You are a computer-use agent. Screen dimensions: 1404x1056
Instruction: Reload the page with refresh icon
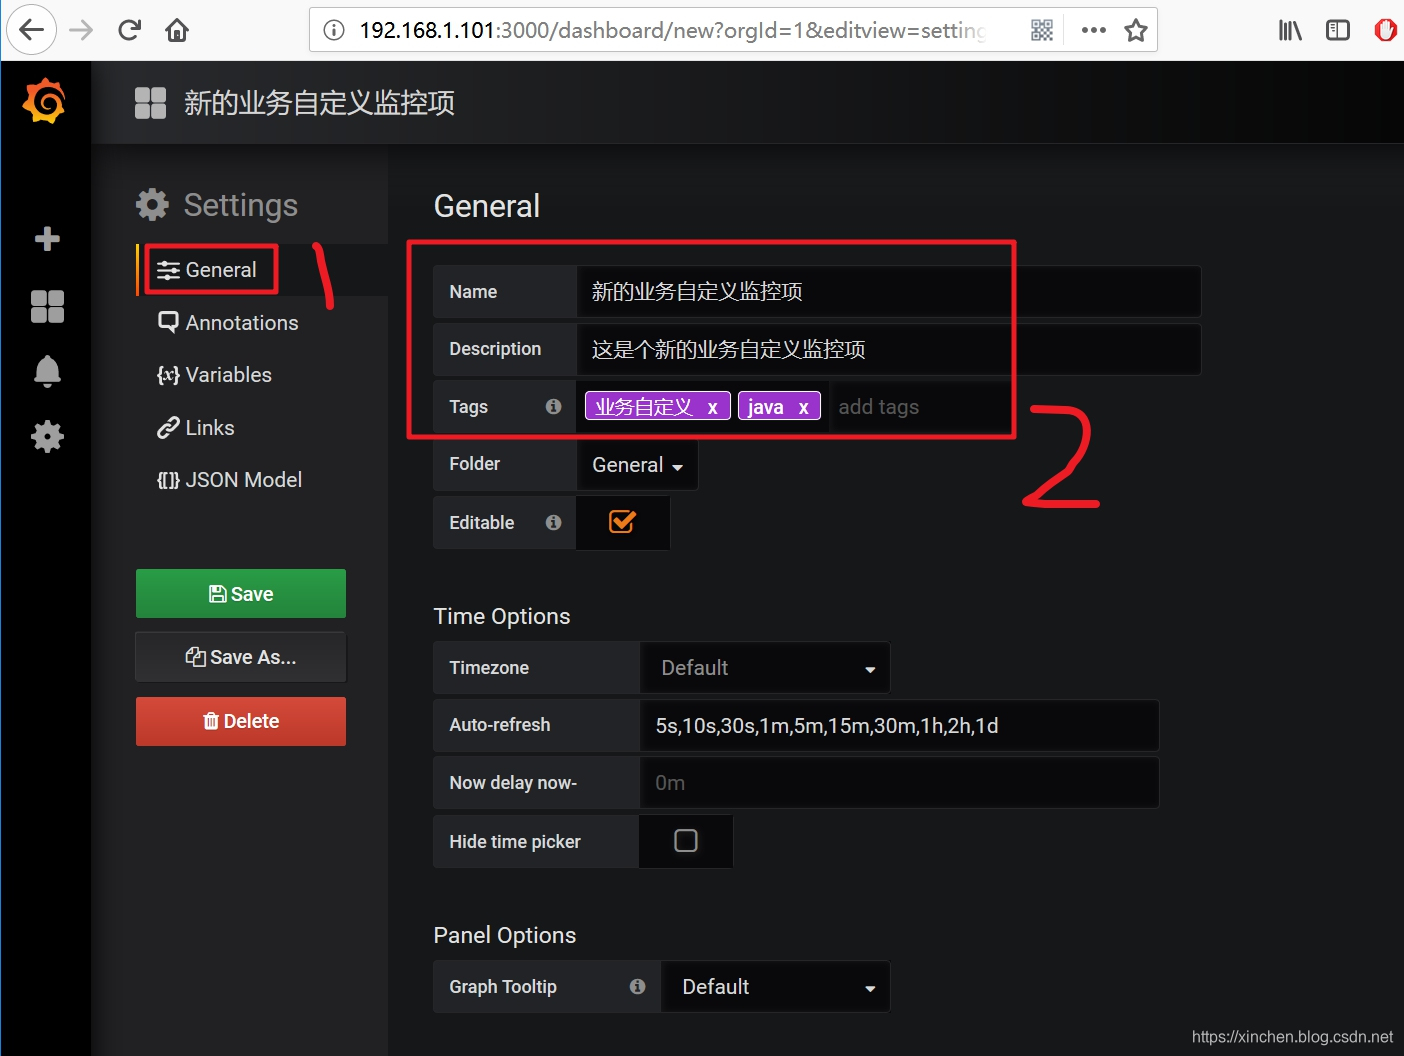(129, 30)
